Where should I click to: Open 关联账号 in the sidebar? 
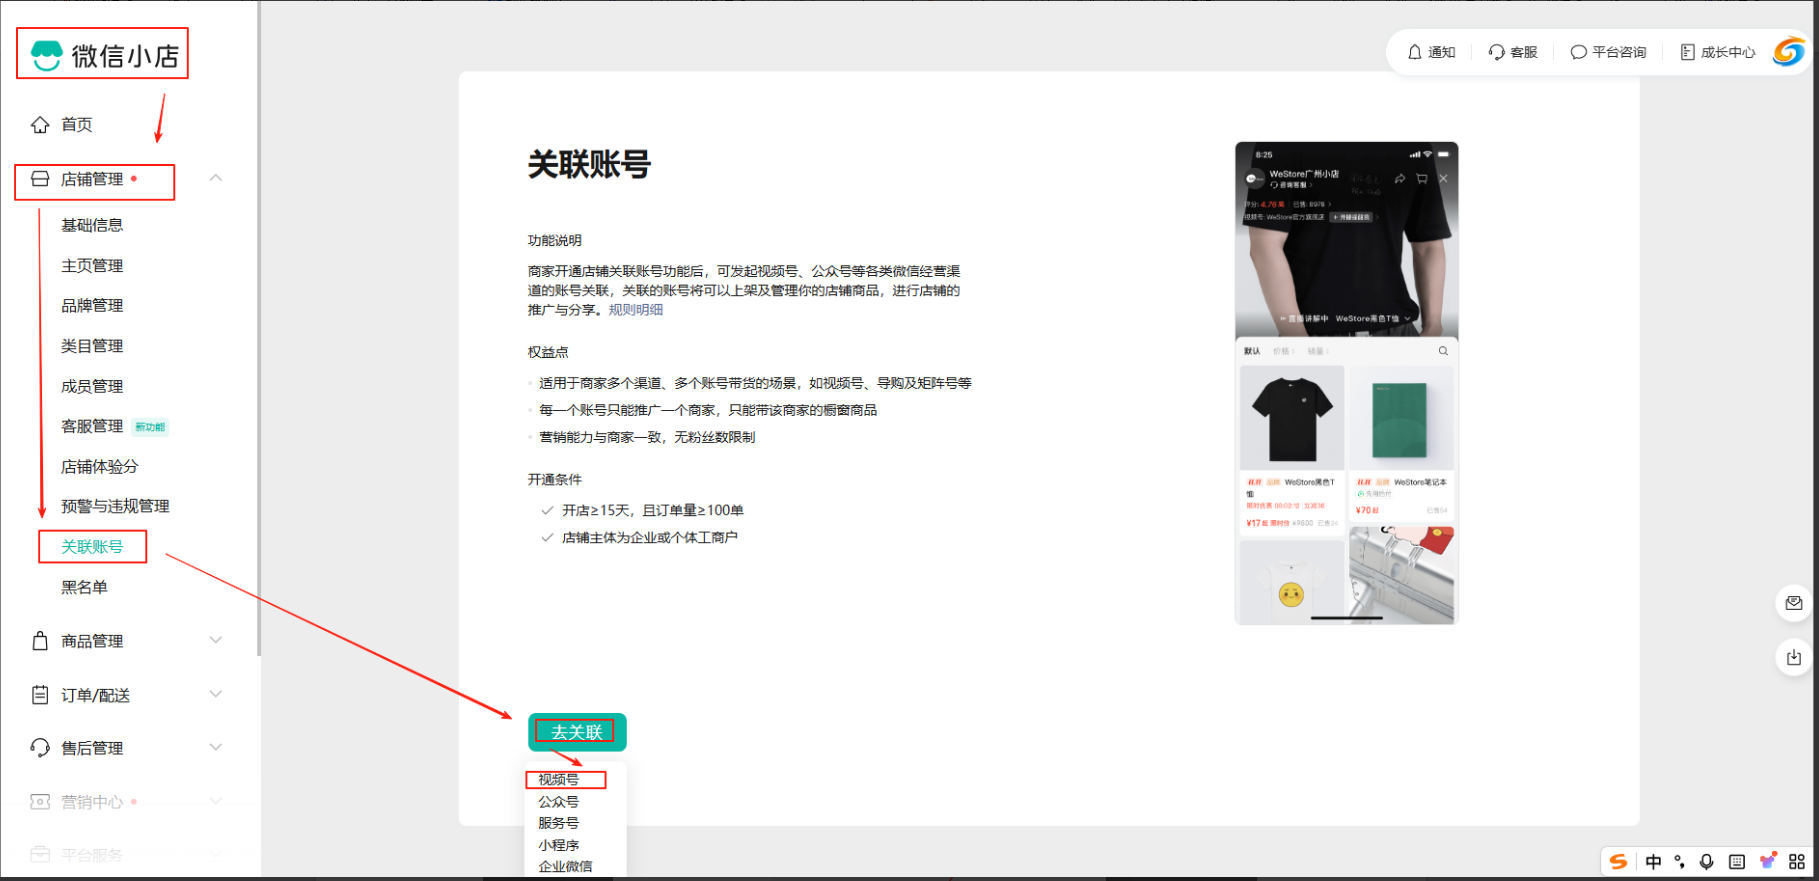coord(92,547)
